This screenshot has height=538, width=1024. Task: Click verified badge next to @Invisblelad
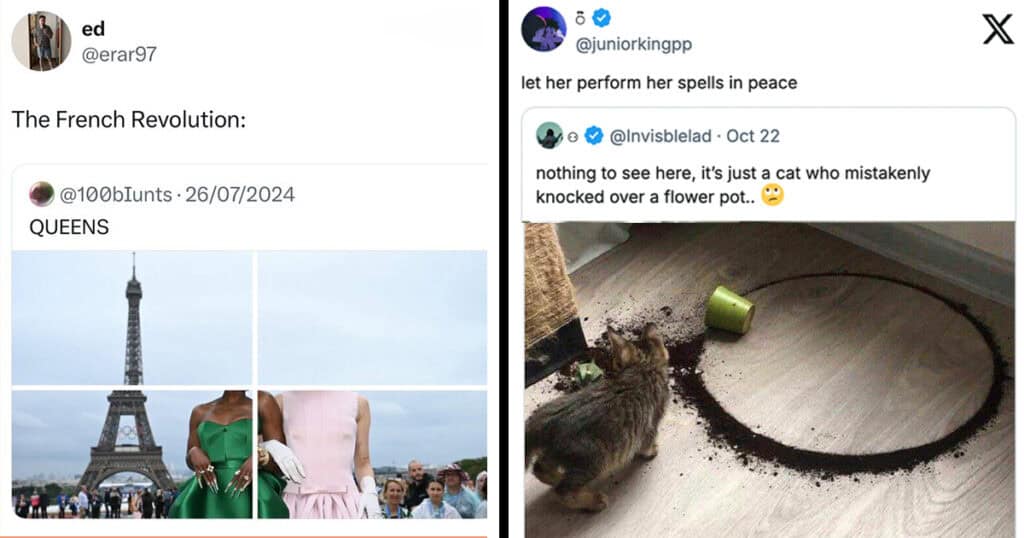point(594,135)
